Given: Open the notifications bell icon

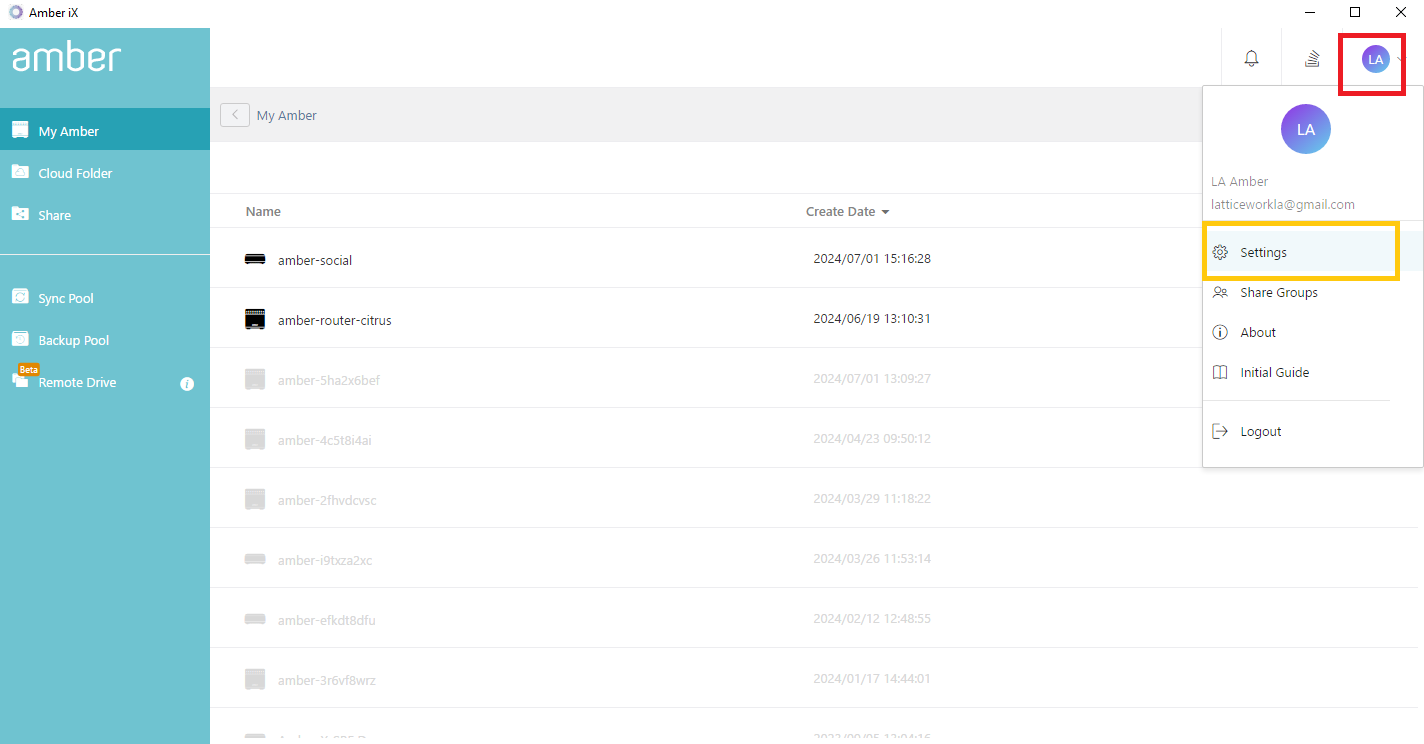Looking at the screenshot, I should point(1251,59).
